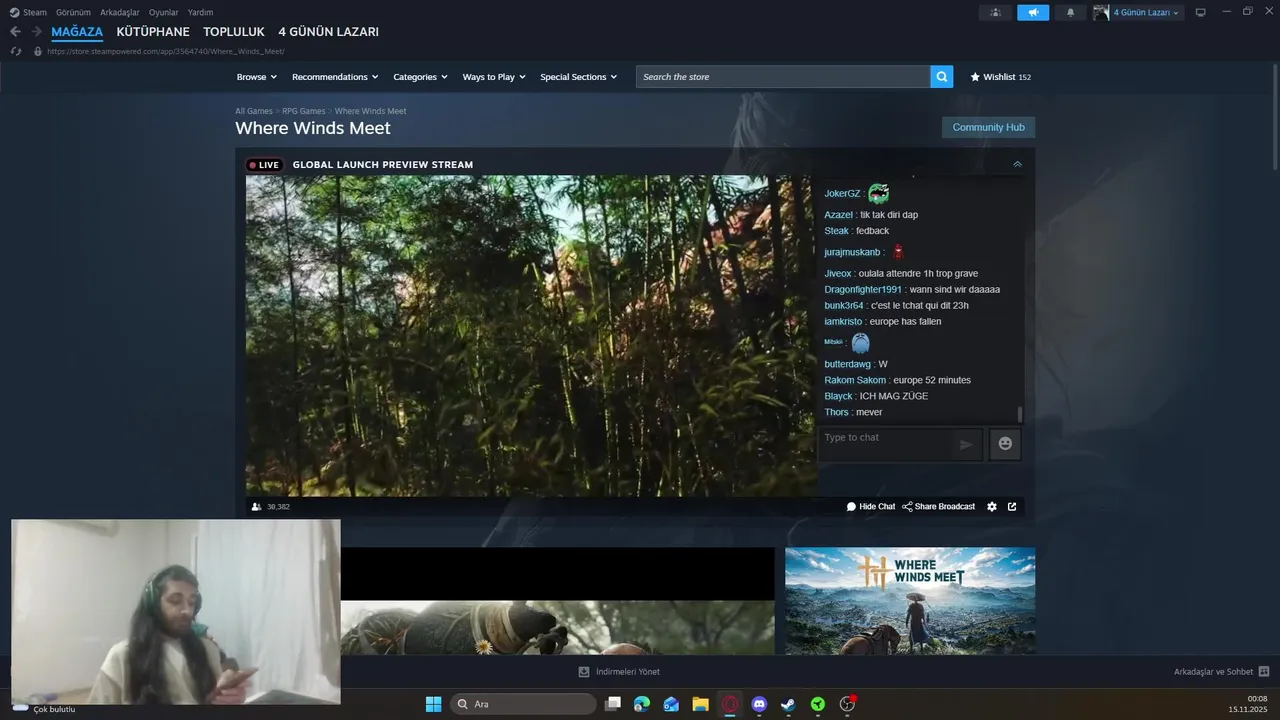Launch Microsoft Edge from taskbar
Image resolution: width=1280 pixels, height=720 pixels.
pyautogui.click(x=642, y=704)
